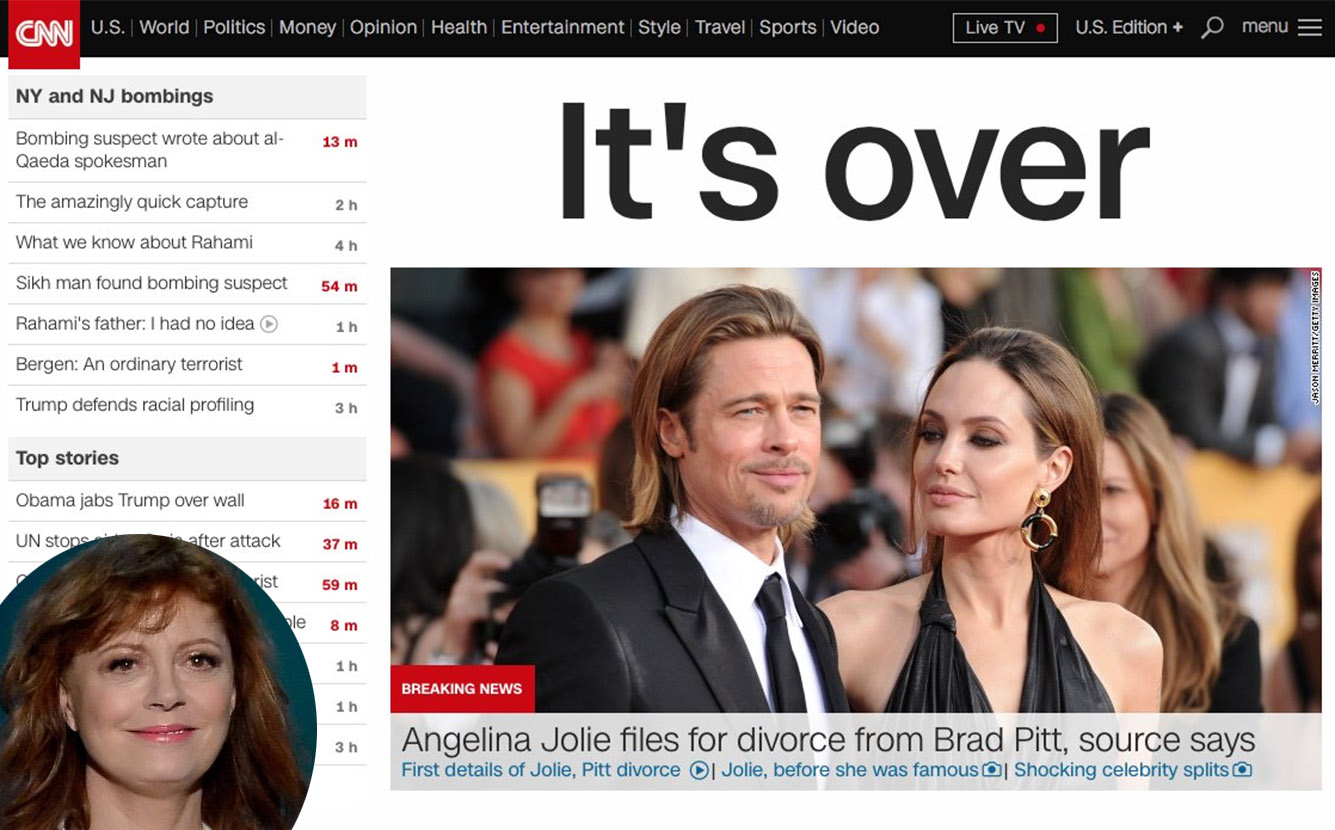The image size is (1335, 830).
Task: Open What we know about Rahami
Action: click(x=134, y=242)
